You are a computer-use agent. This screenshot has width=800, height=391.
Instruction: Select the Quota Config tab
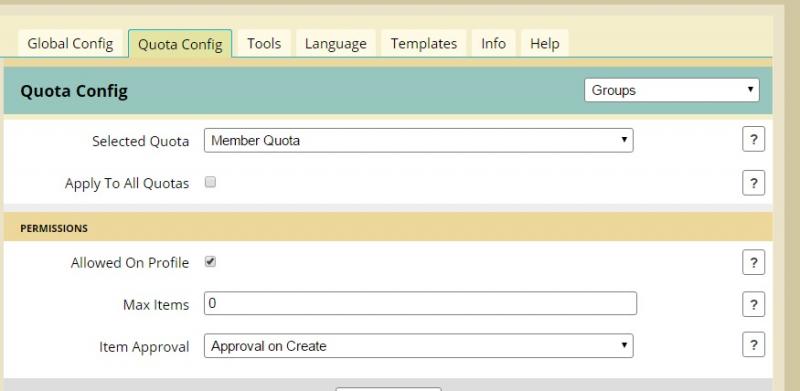point(180,44)
